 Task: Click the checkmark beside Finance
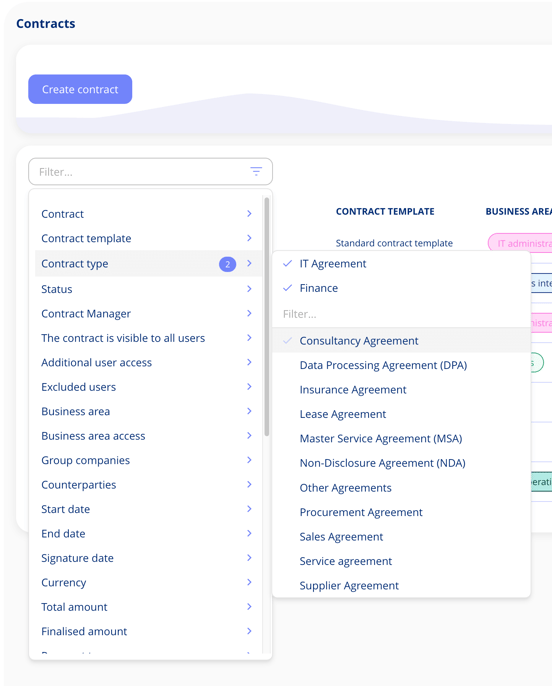click(x=287, y=288)
